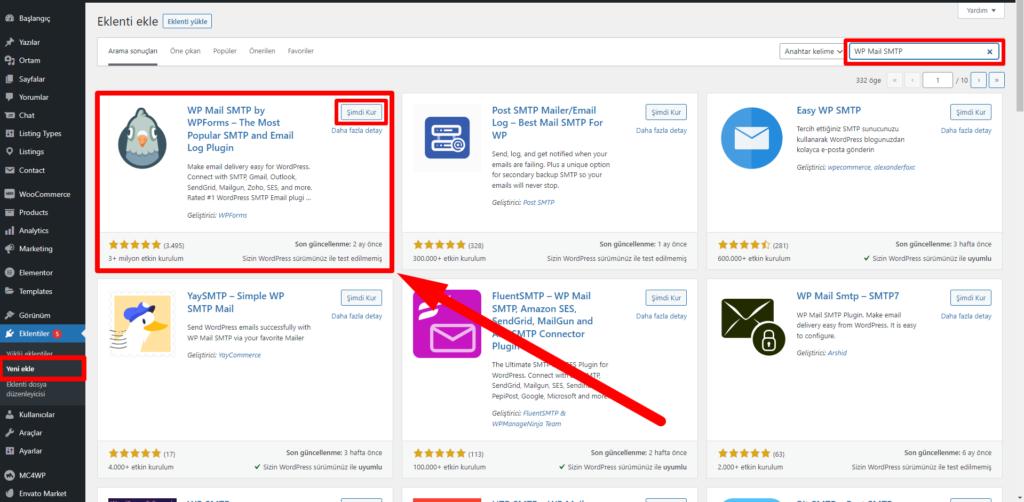Click the plugin search input field

[x=915, y=51]
